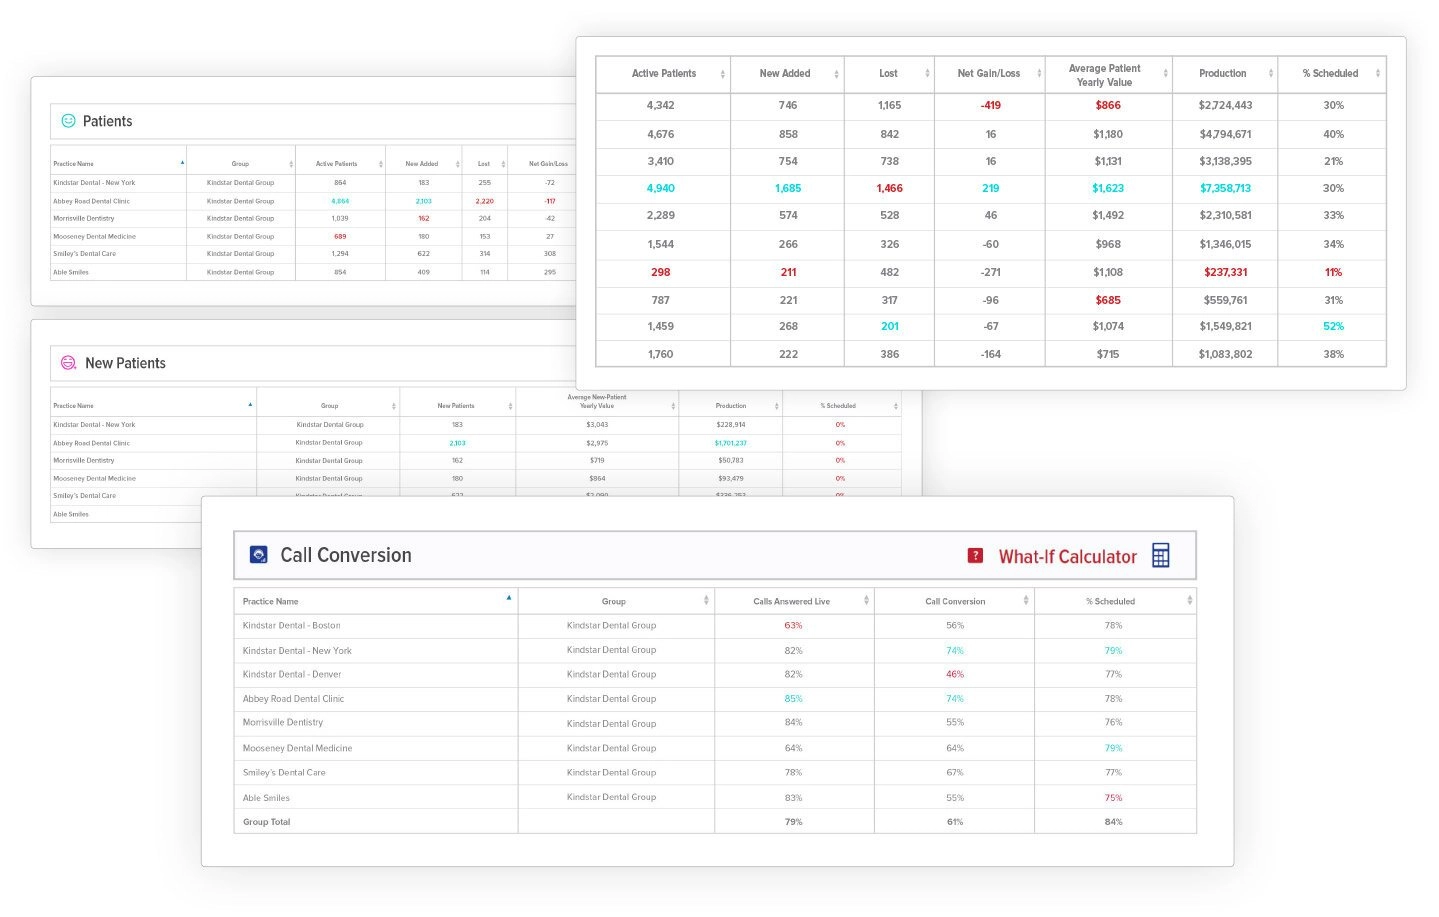Click the ascending arrow on Practice Name header
The width and height of the screenshot is (1439, 917).
(x=510, y=597)
